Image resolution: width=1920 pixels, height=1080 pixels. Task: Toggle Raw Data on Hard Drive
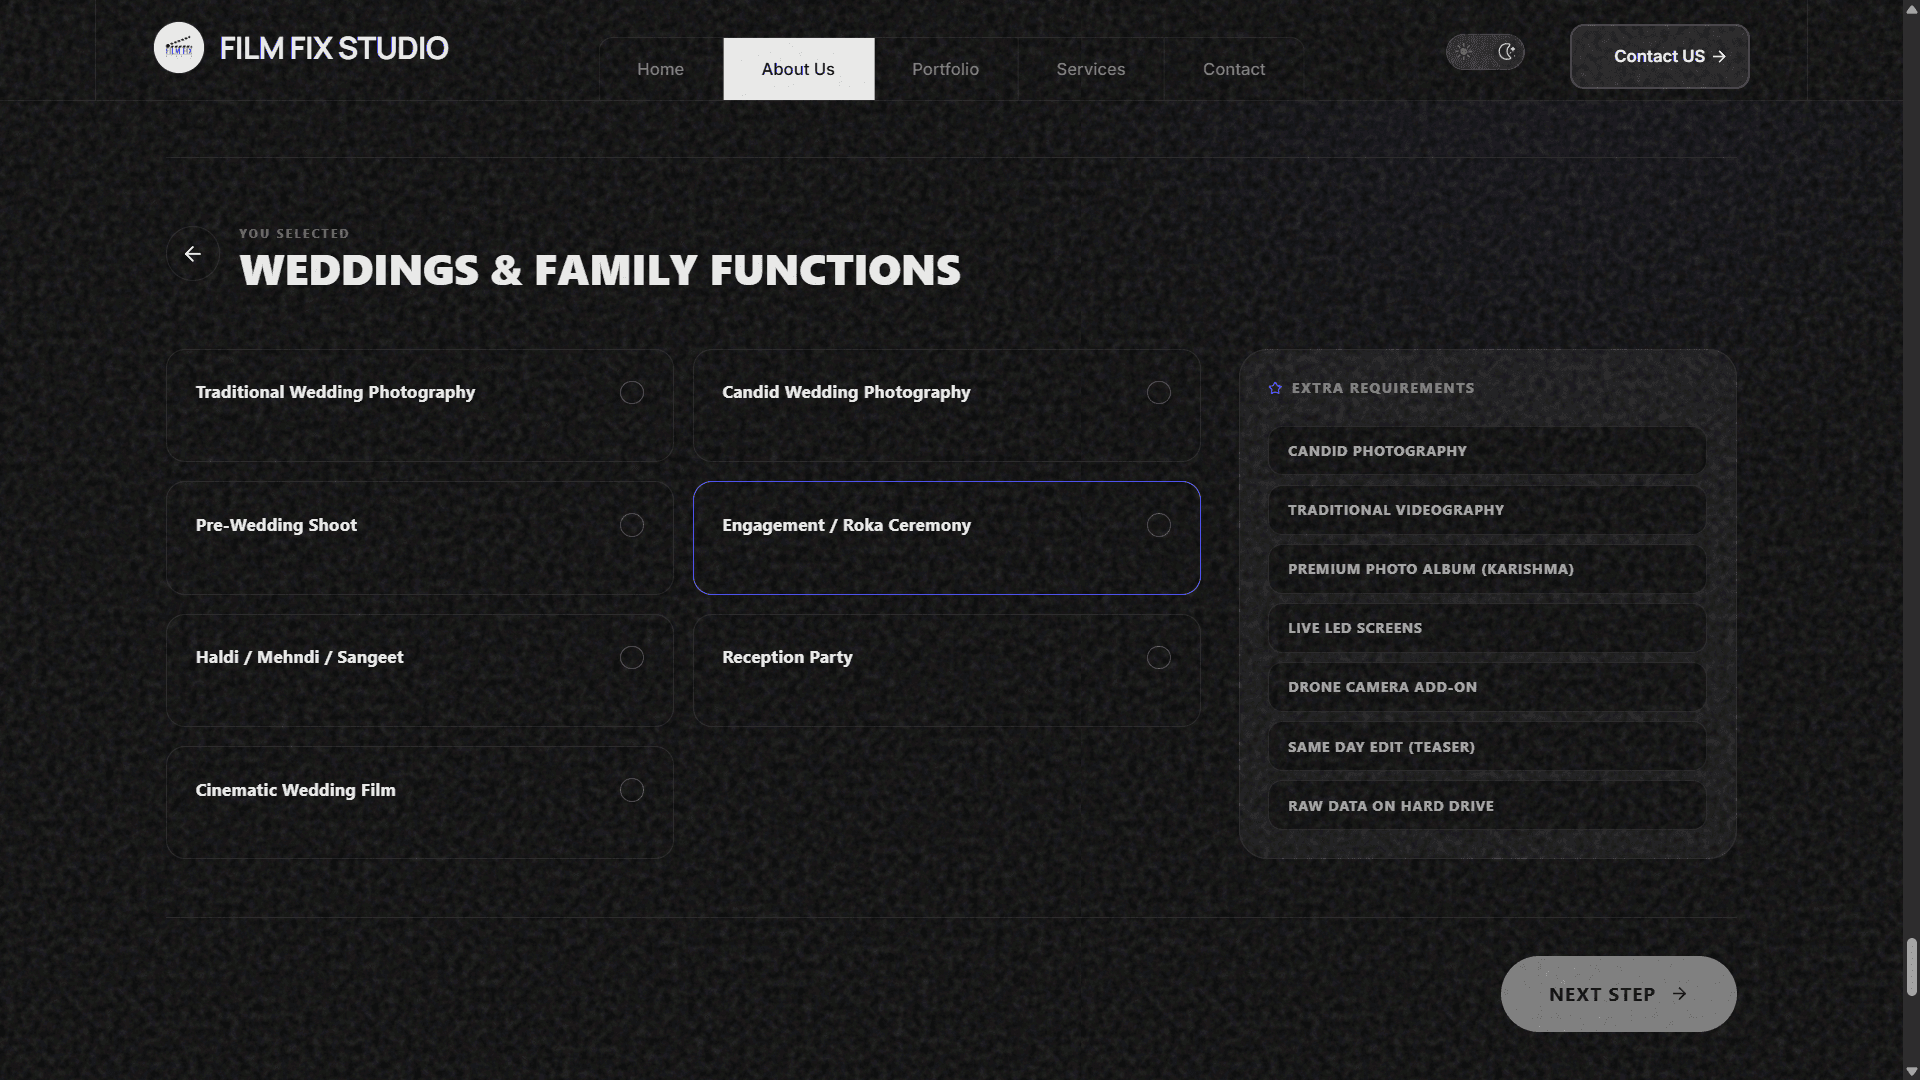pyautogui.click(x=1486, y=806)
